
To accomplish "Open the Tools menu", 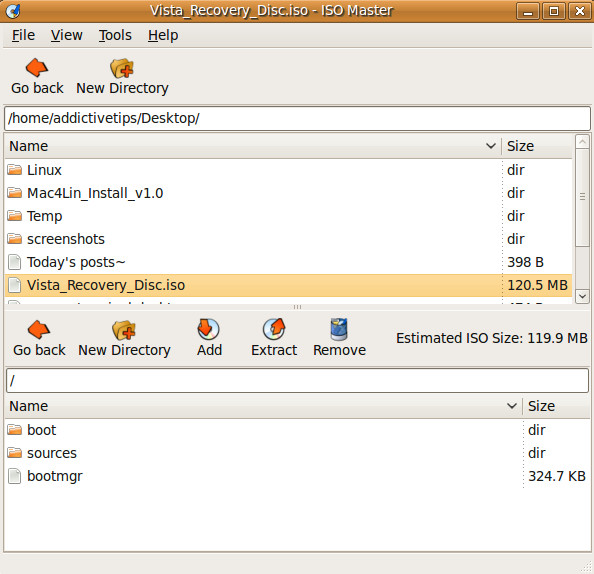I will click(115, 35).
